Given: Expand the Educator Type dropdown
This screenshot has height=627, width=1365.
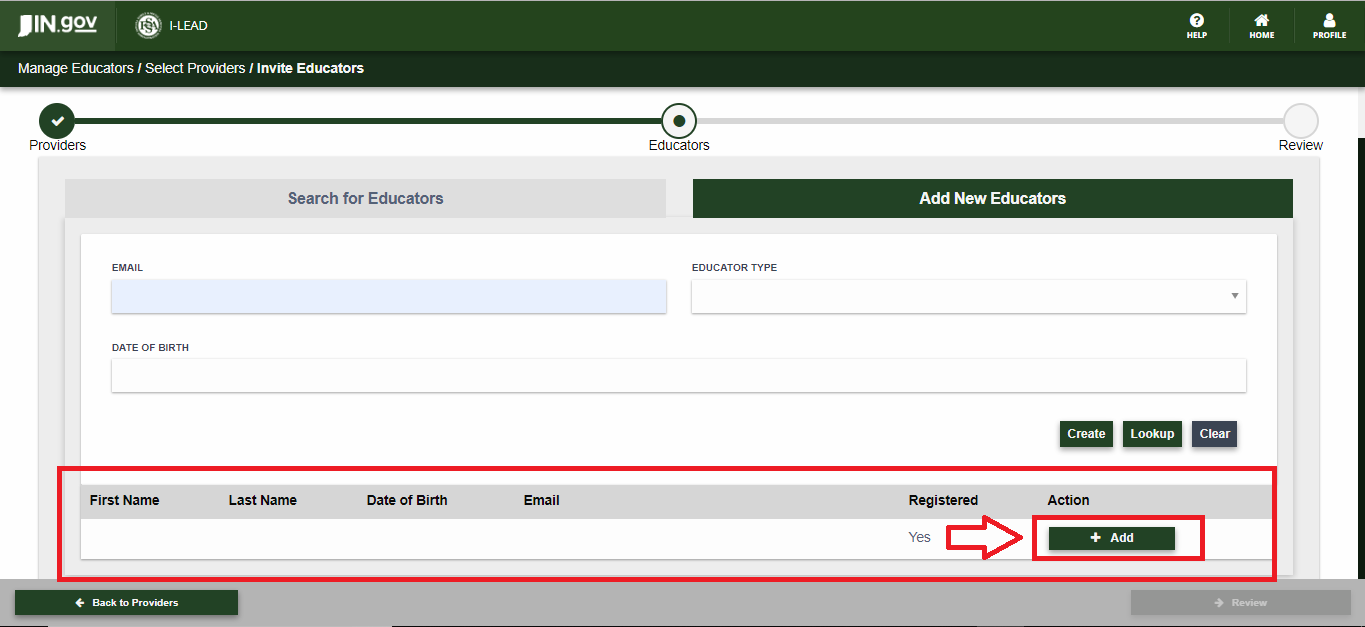Looking at the screenshot, I should click(968, 296).
